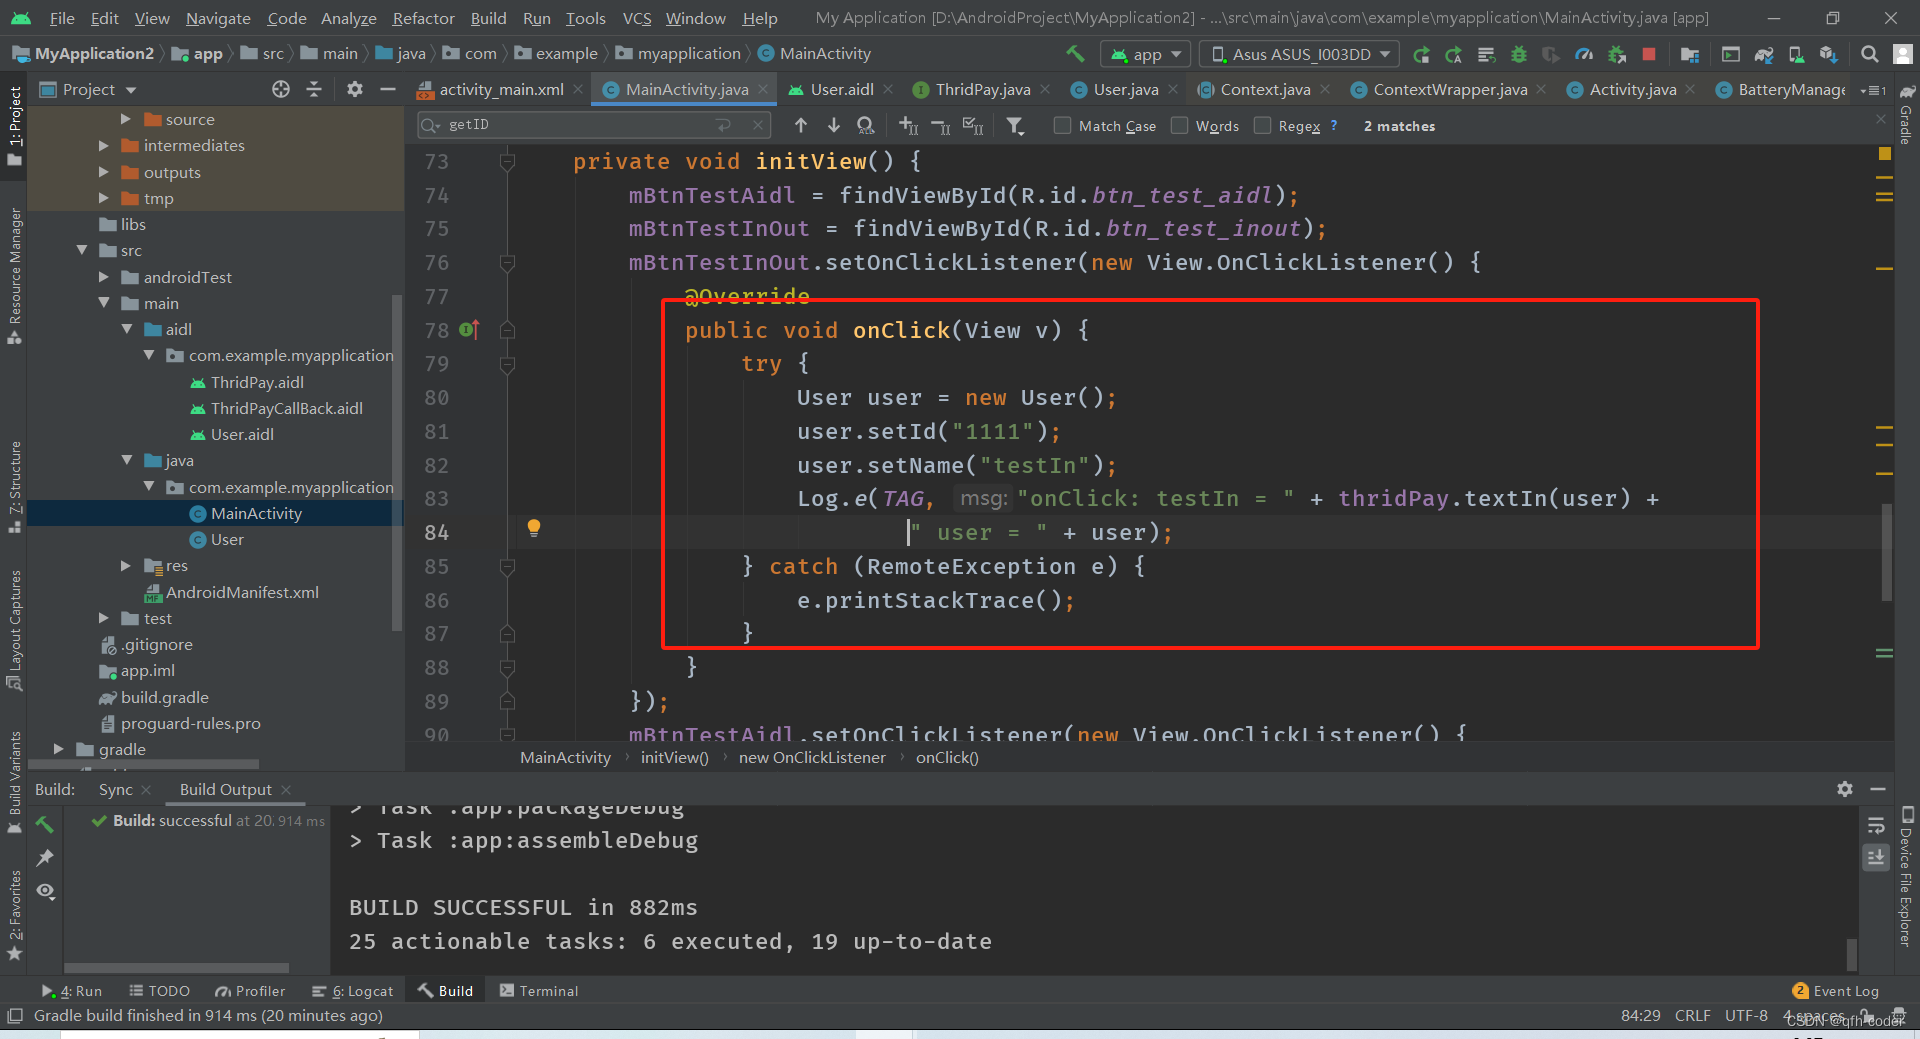Image resolution: width=1920 pixels, height=1039 pixels.
Task: Click the intention lightbulb on line 84
Action: 534,528
